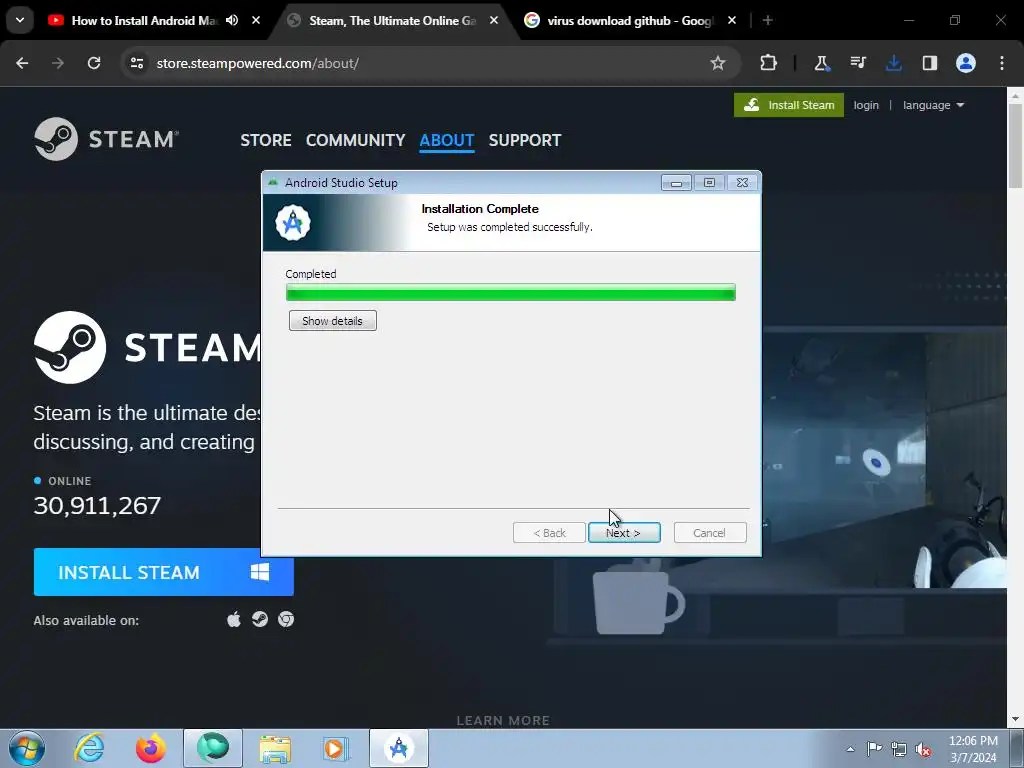Open STORE menu on Steam
The height and width of the screenshot is (768, 1024).
coord(266,140)
